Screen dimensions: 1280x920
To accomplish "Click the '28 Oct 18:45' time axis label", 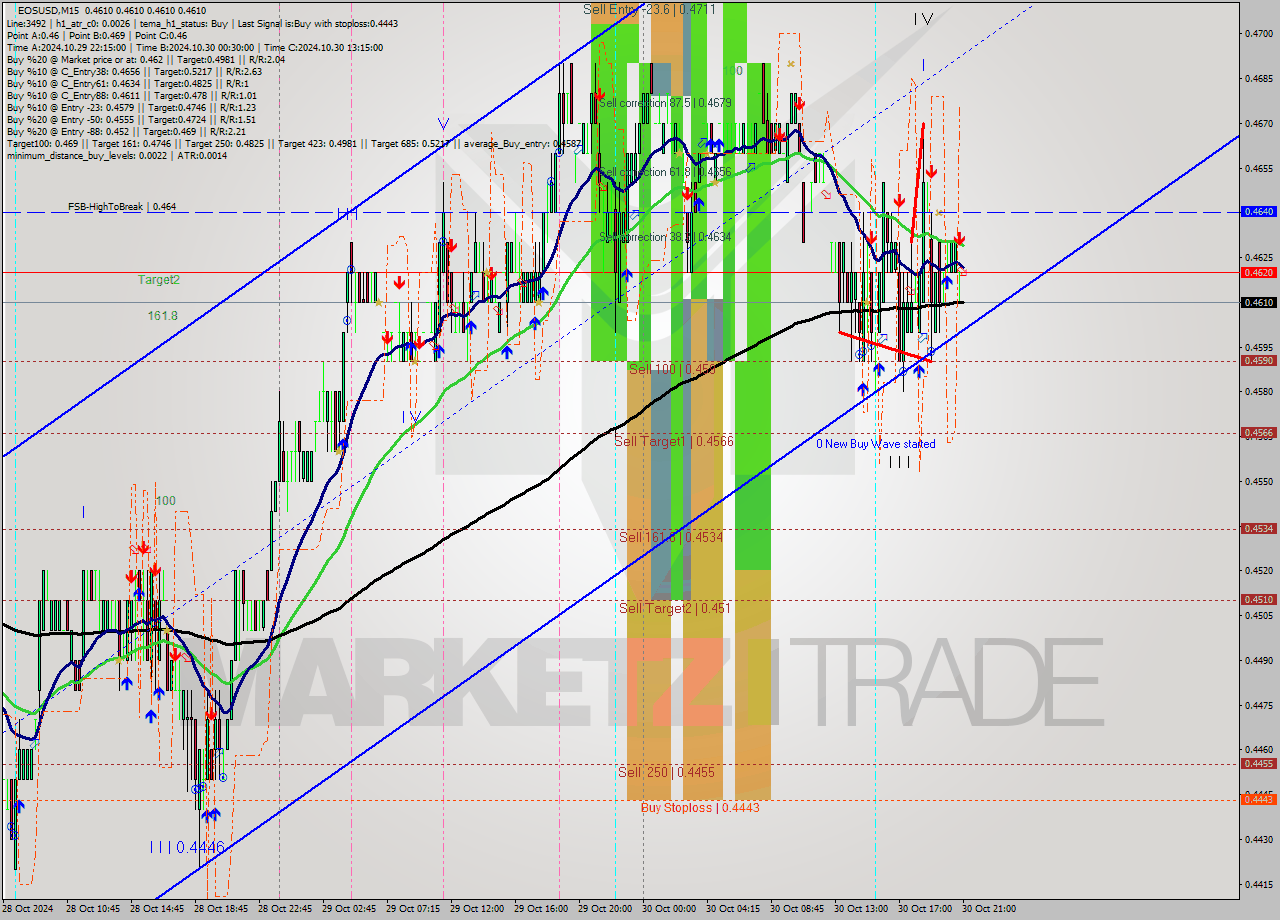I will click(x=220, y=909).
